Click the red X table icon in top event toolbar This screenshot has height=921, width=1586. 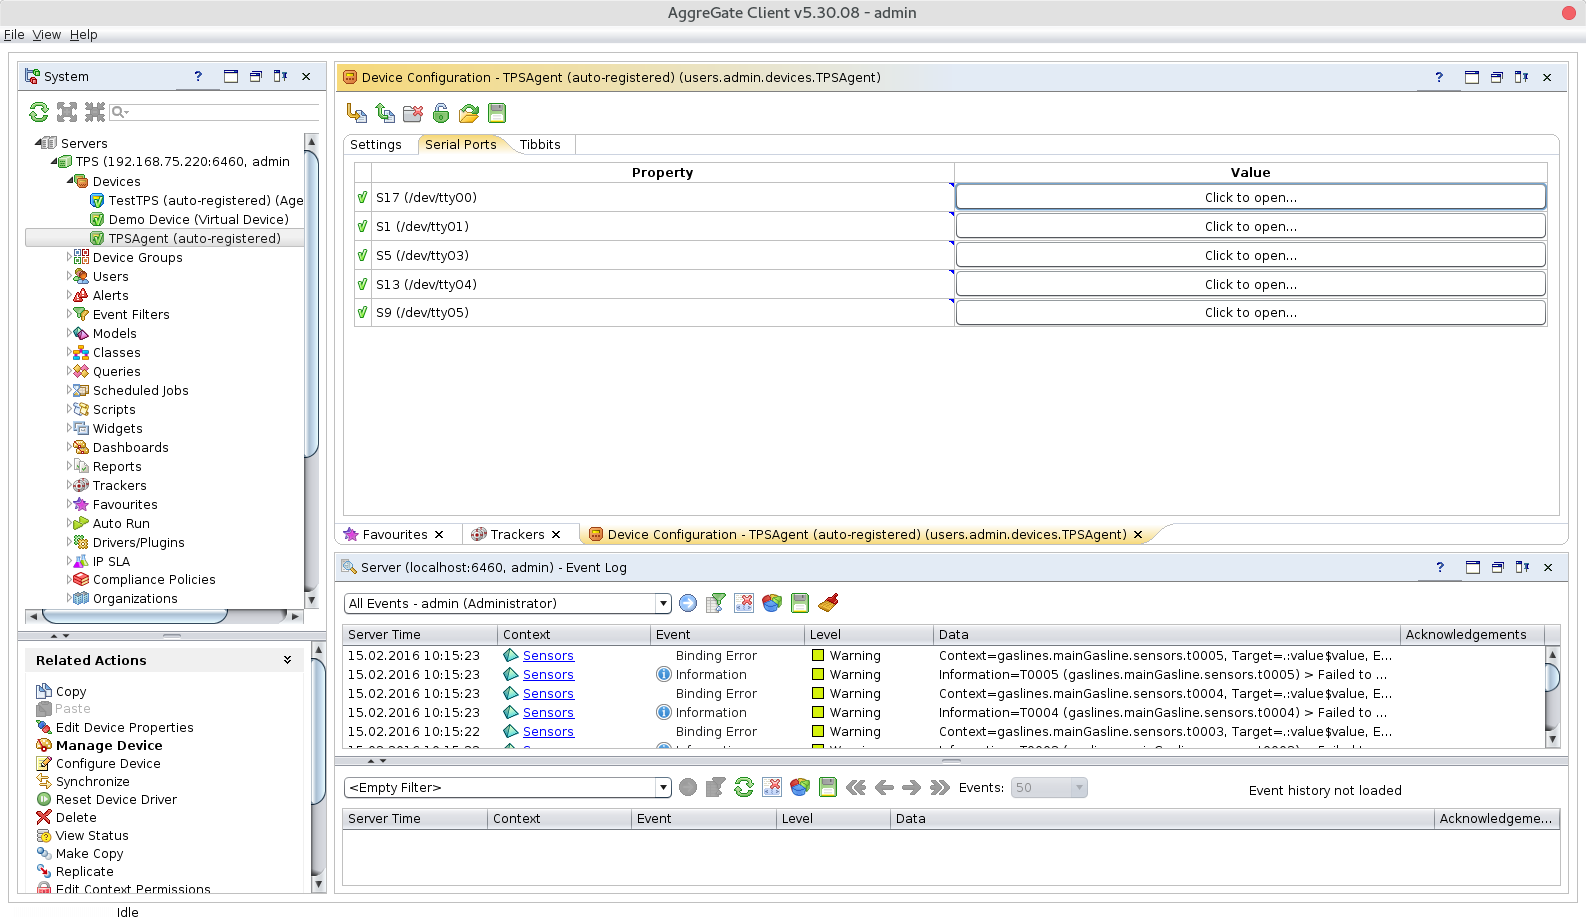[744, 603]
